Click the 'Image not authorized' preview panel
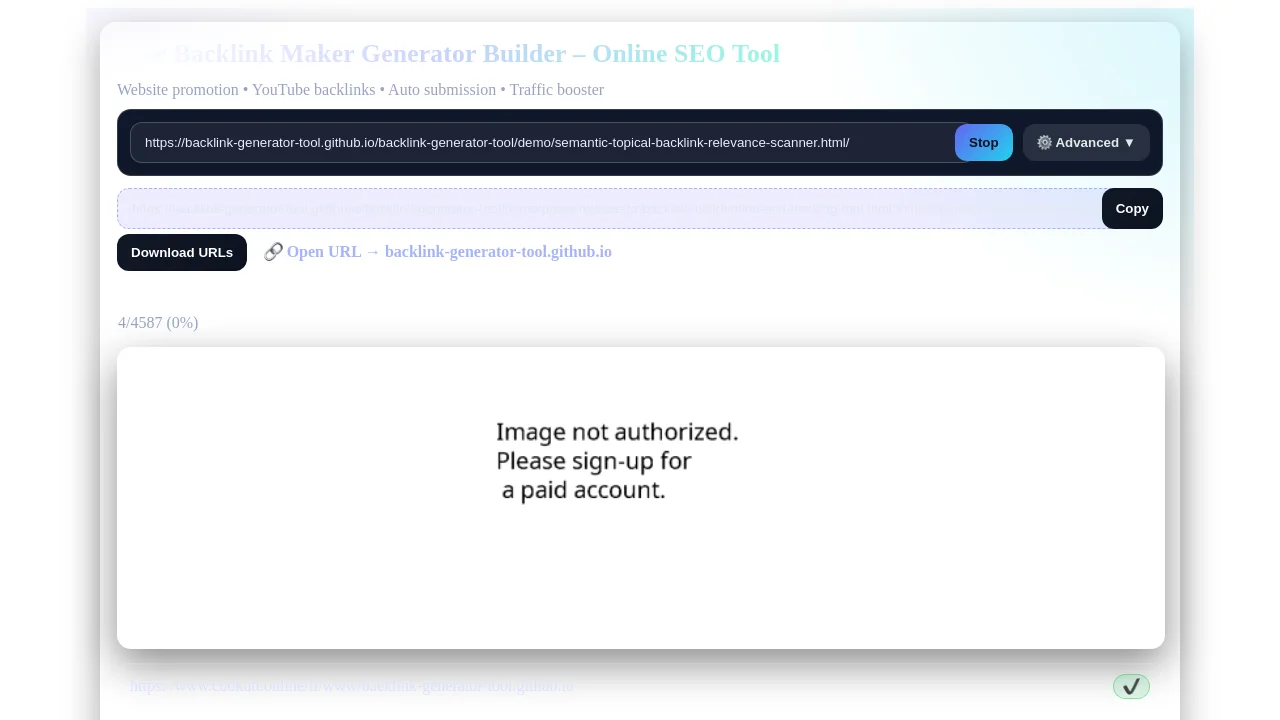 click(x=641, y=498)
